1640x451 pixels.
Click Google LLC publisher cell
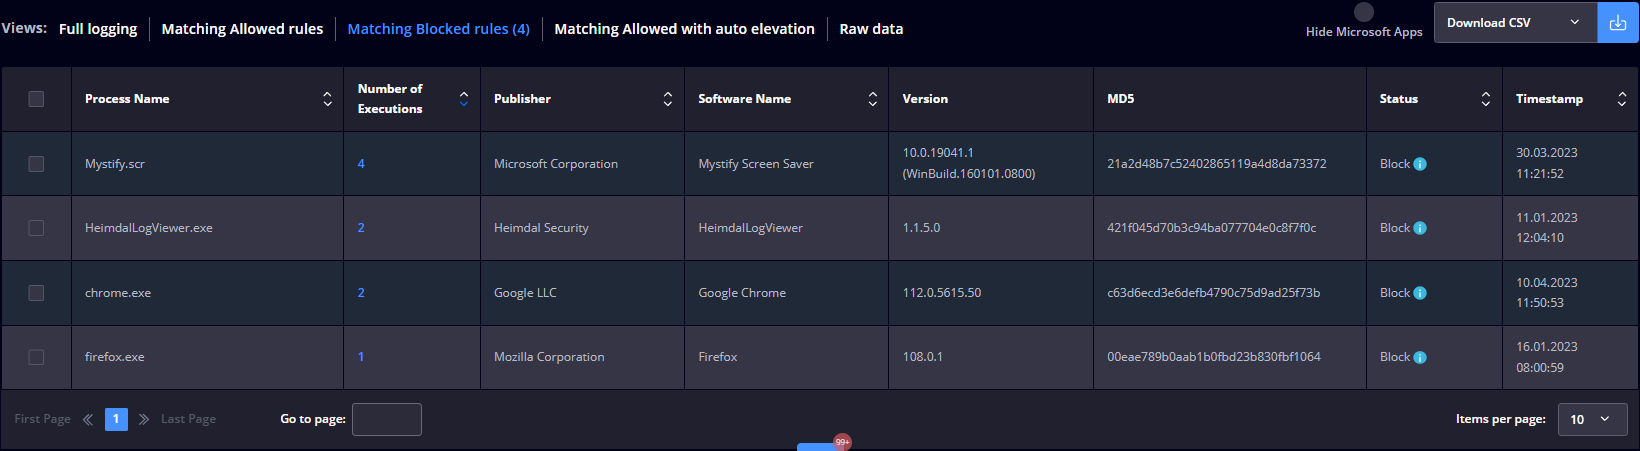(x=525, y=293)
